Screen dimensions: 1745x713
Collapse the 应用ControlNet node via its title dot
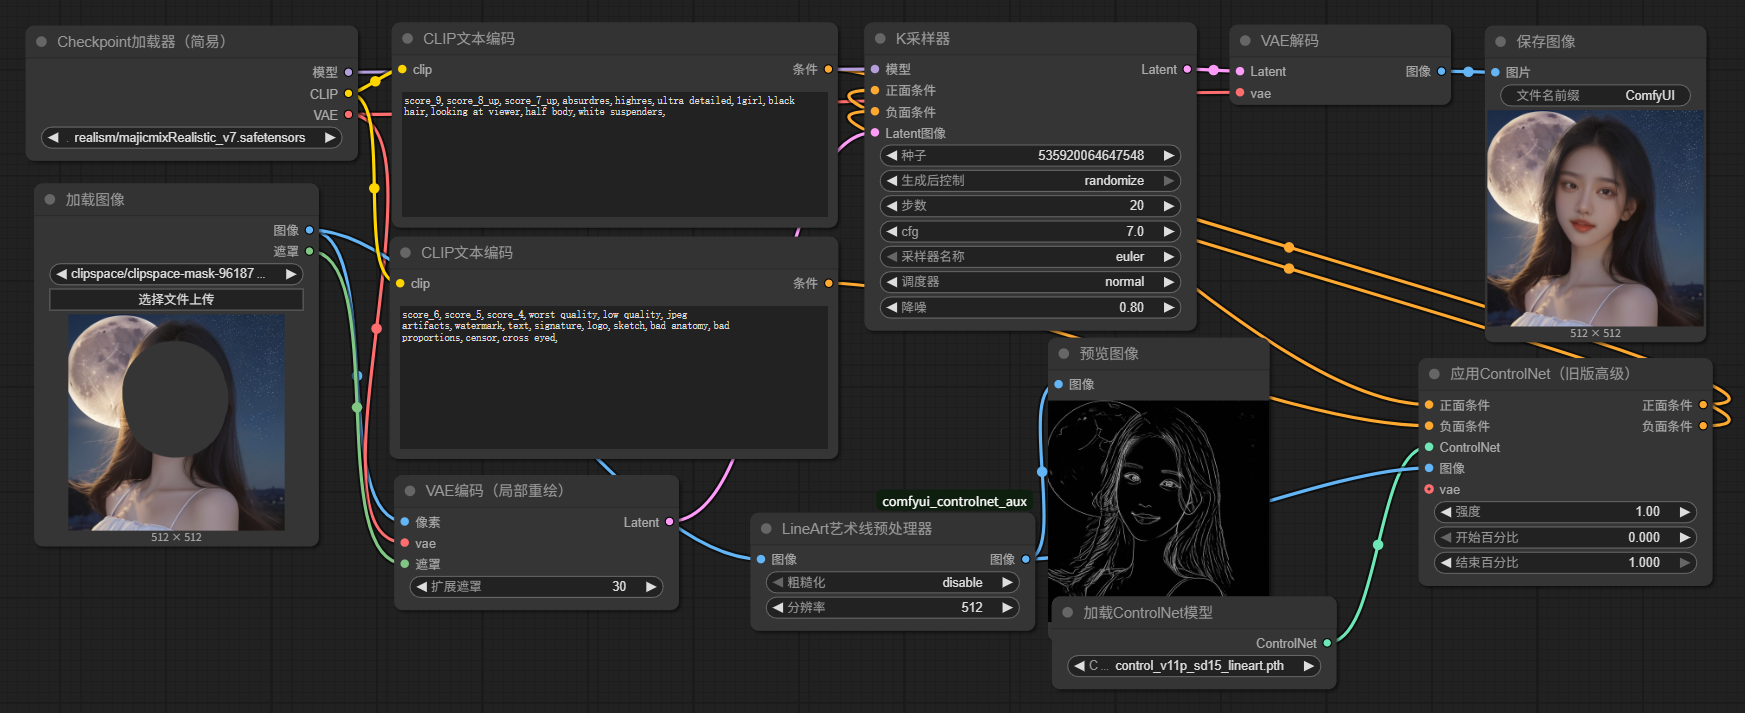pos(1435,374)
